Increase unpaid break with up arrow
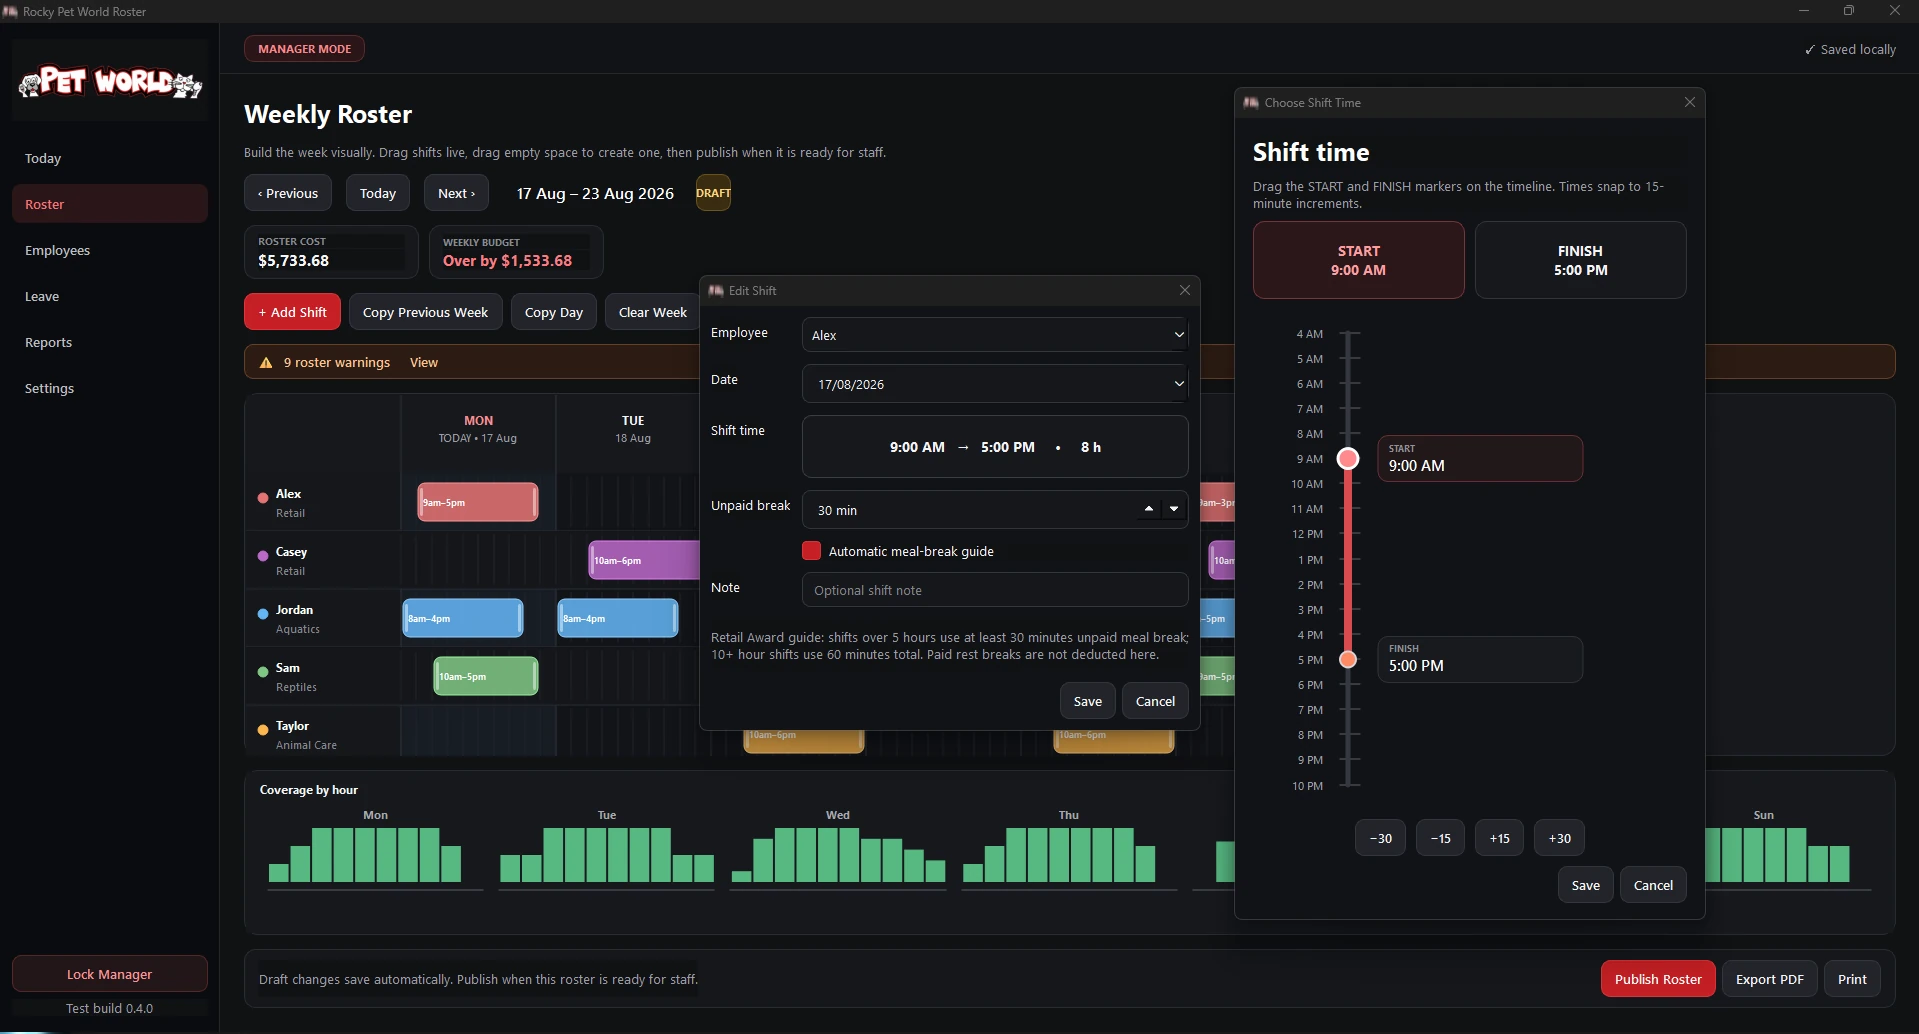 [x=1149, y=509]
